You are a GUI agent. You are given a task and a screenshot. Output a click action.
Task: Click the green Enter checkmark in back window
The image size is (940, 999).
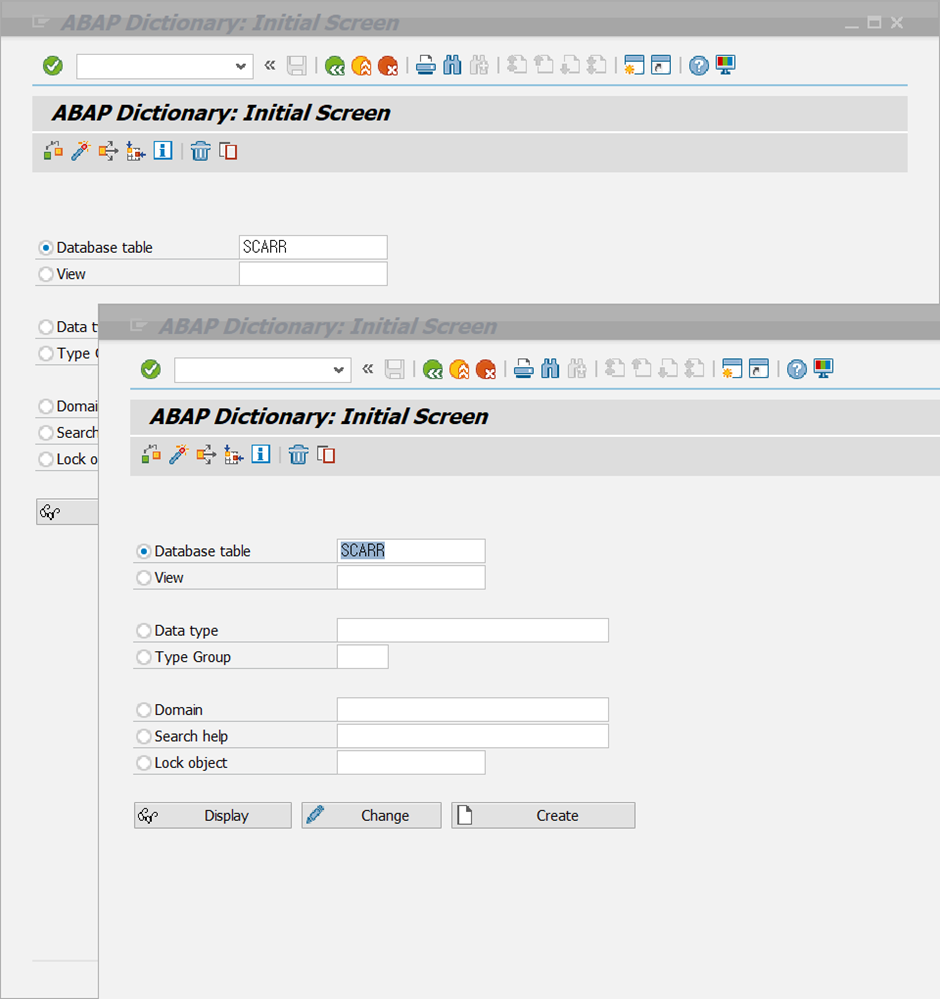[x=53, y=65]
